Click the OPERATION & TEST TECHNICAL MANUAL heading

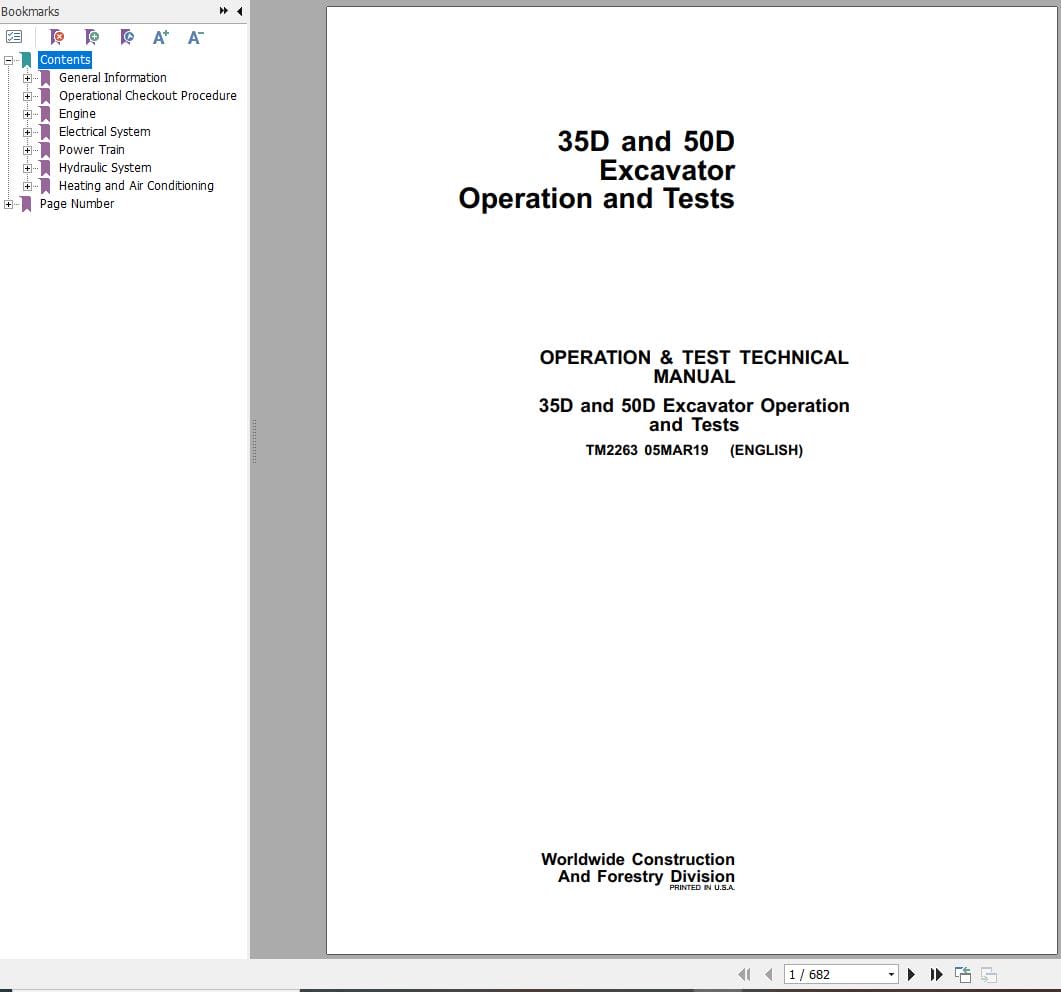coord(694,367)
